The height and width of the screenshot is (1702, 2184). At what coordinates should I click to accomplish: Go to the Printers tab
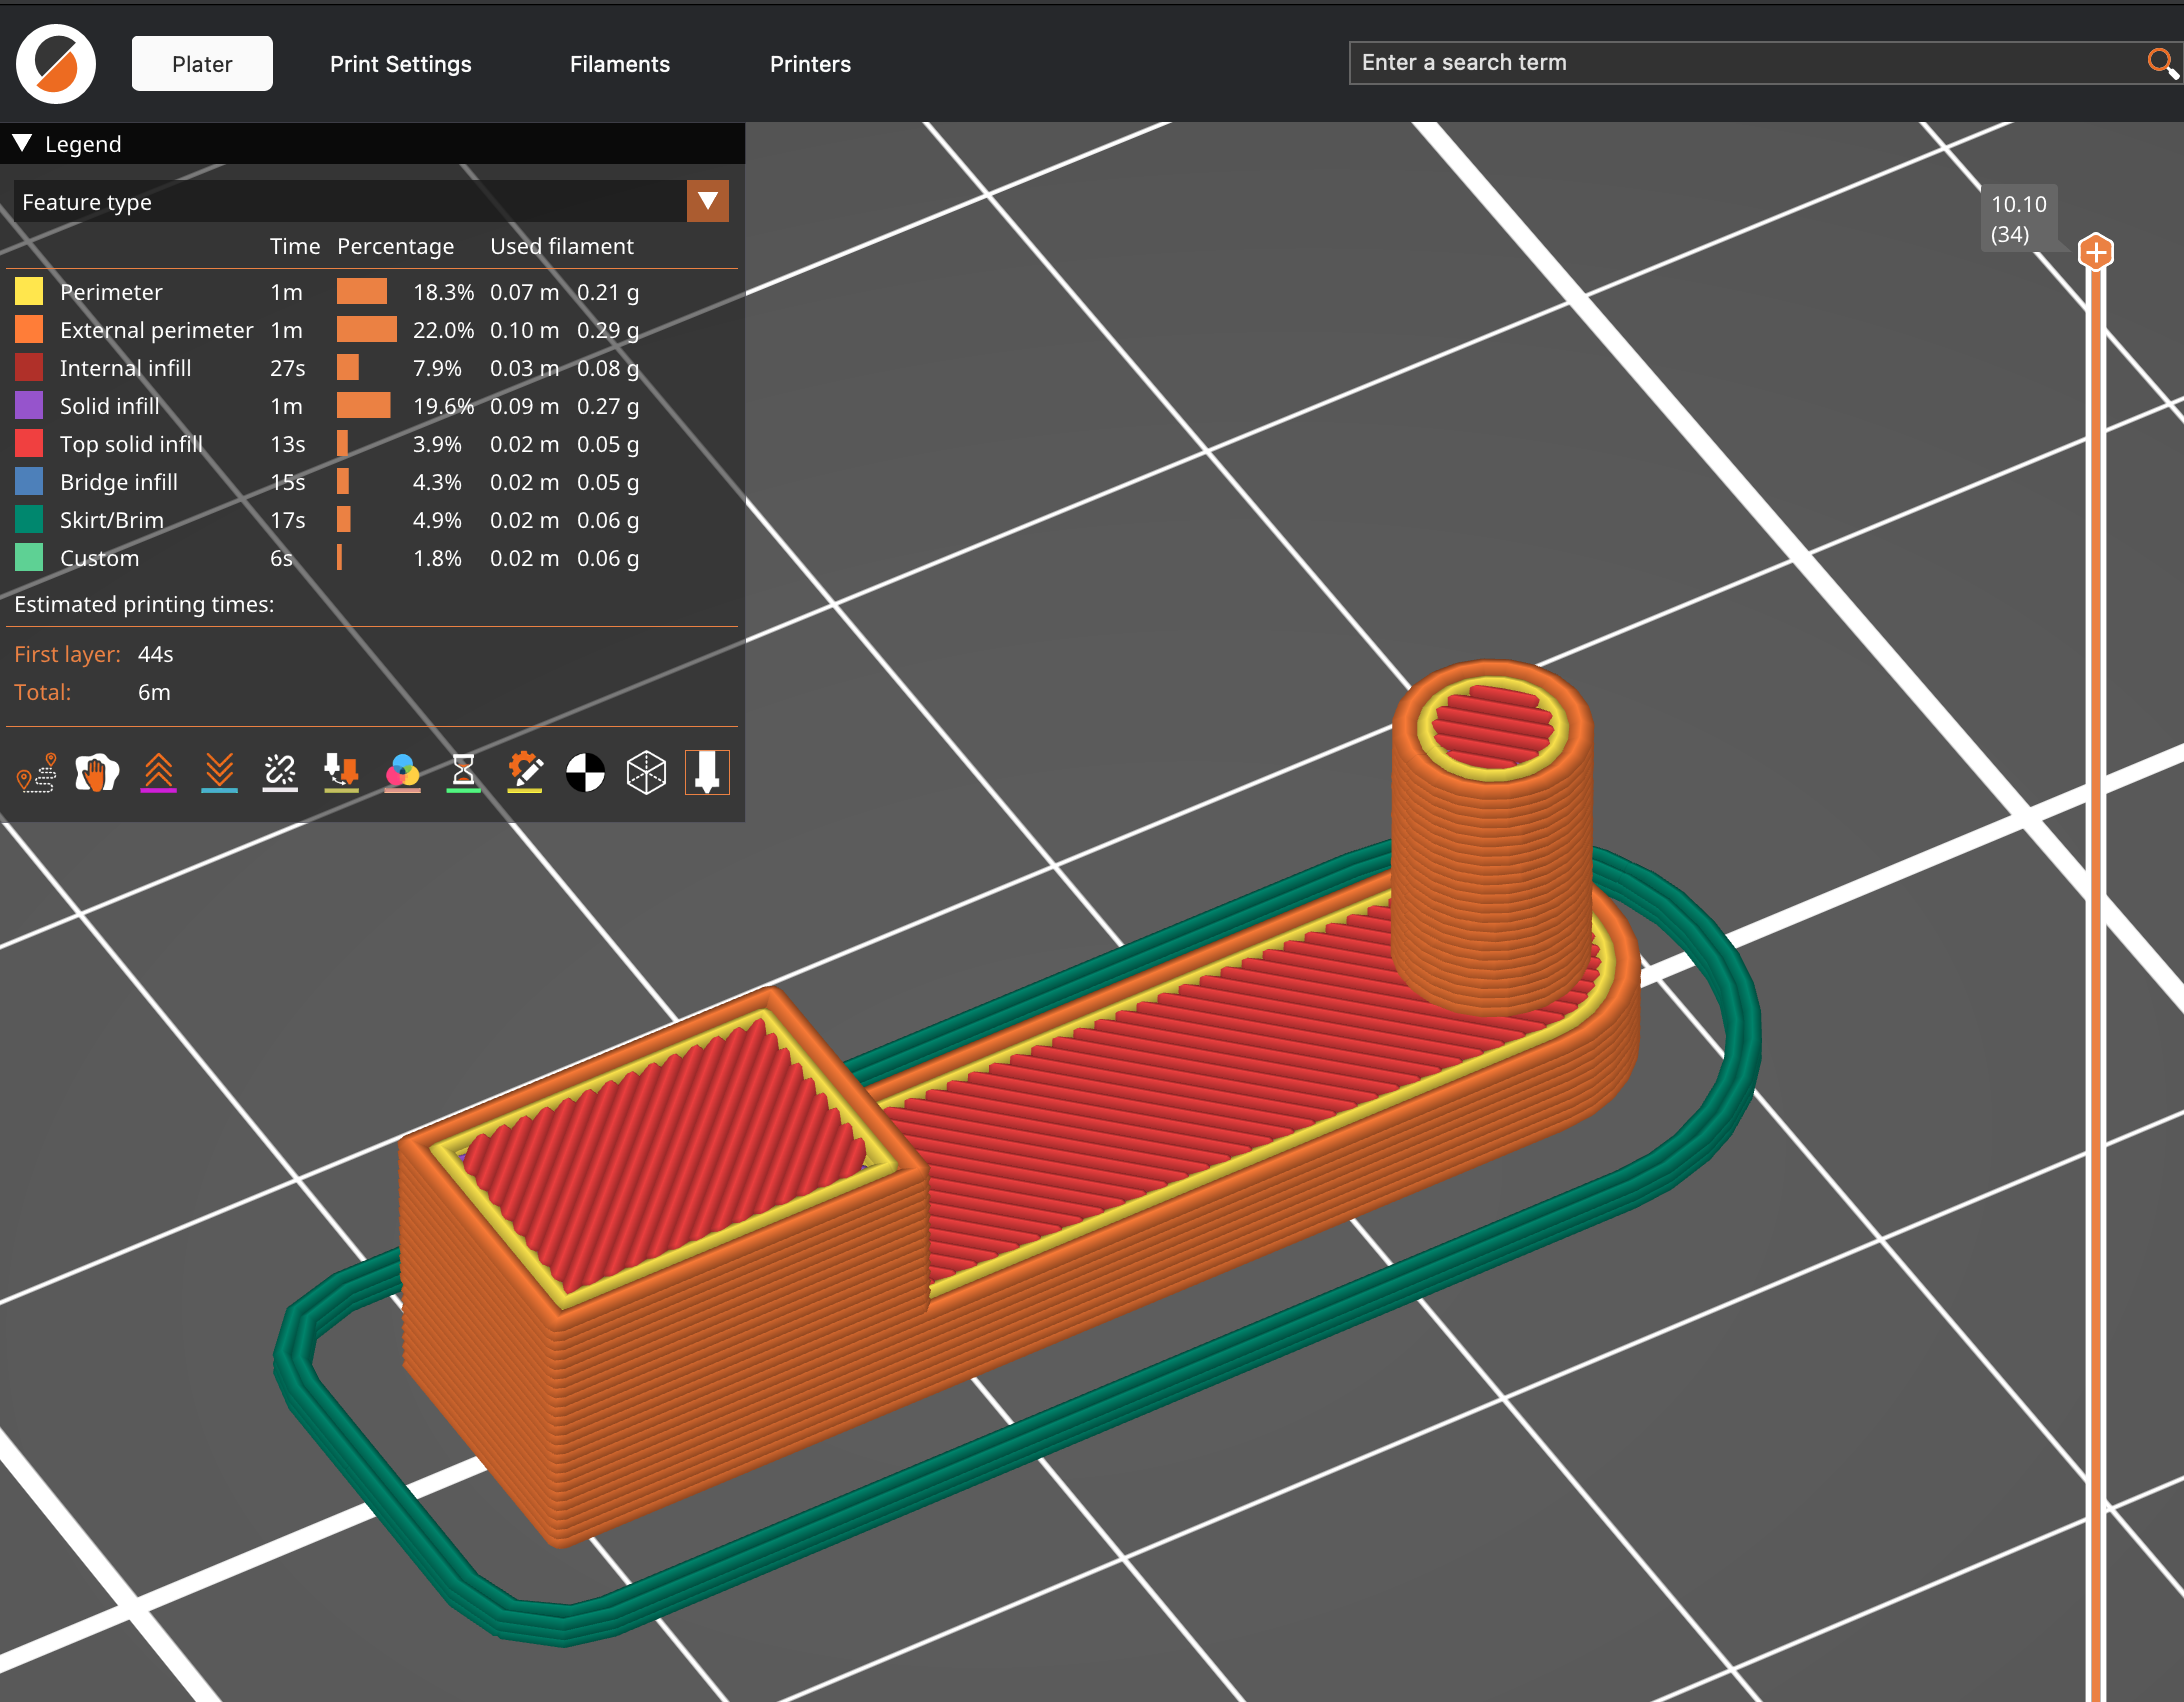tap(810, 64)
